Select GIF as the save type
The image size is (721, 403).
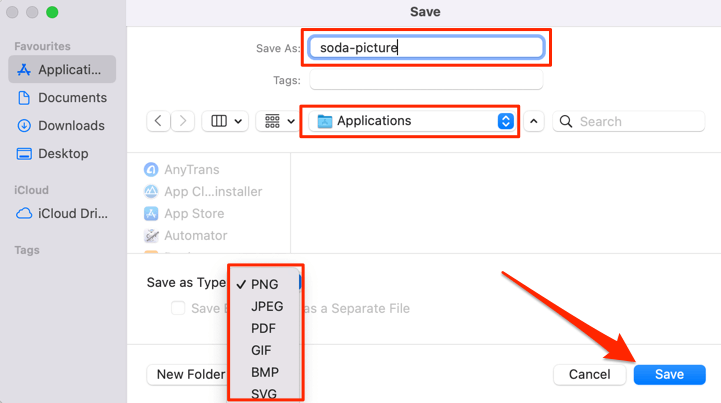coord(261,351)
